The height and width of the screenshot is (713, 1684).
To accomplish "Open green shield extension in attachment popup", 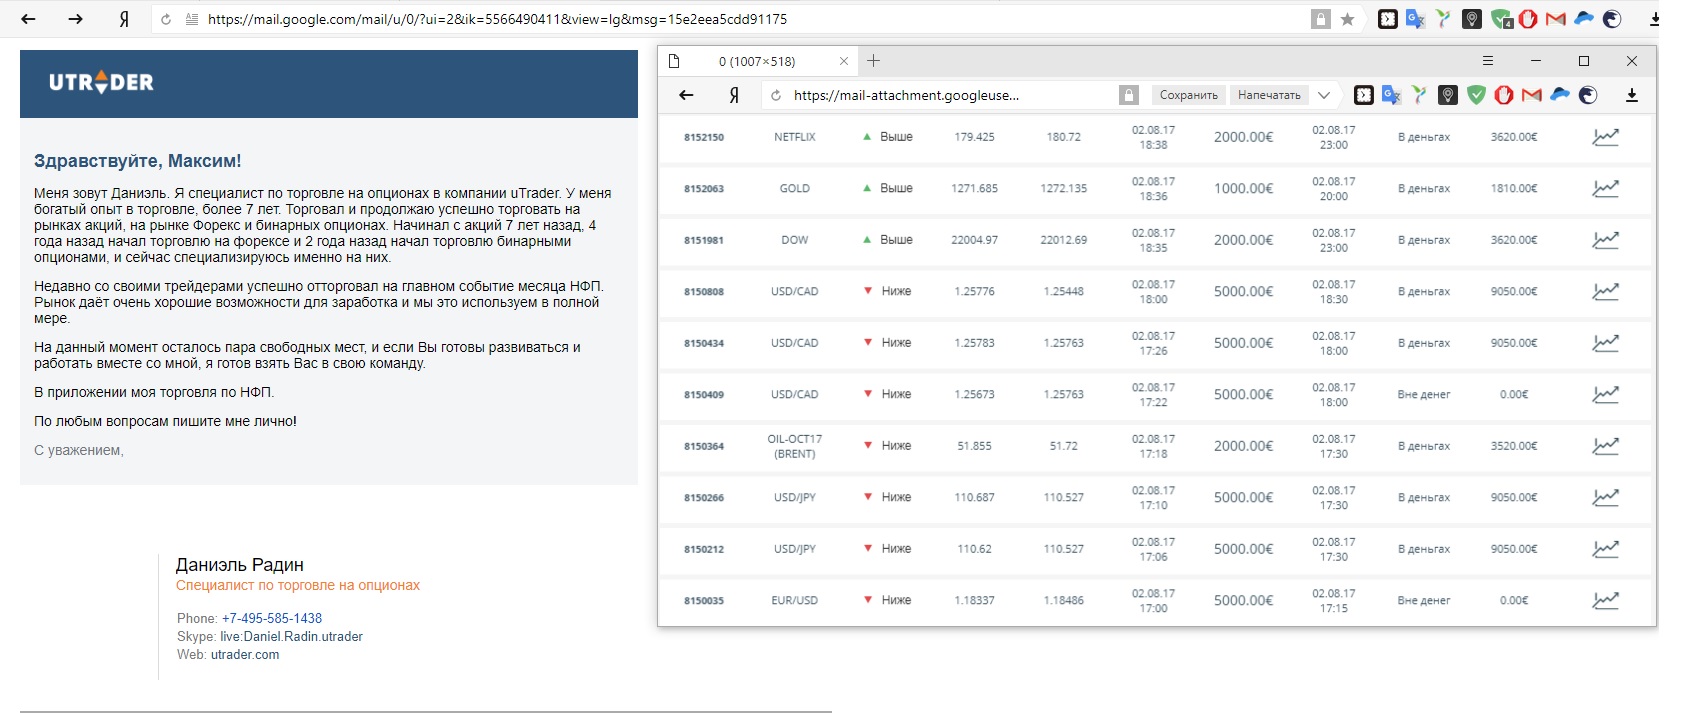I will point(1476,95).
